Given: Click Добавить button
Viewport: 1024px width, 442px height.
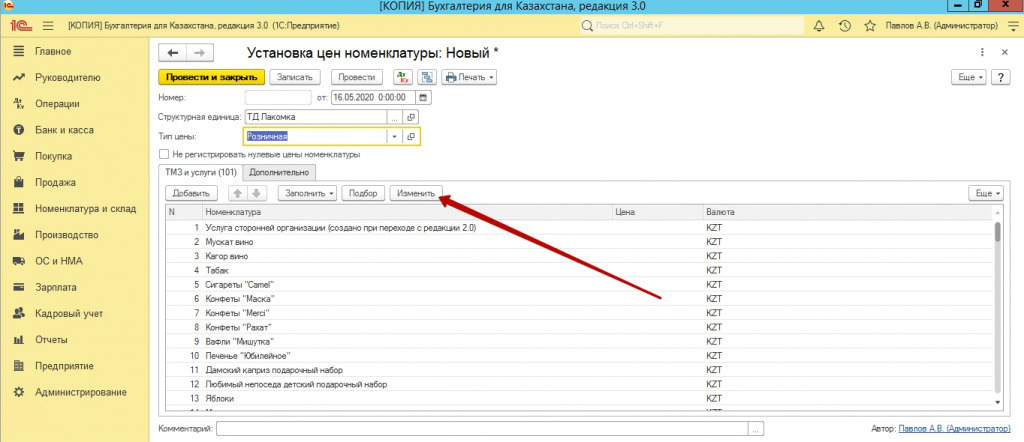Looking at the screenshot, I should pyautogui.click(x=191, y=193).
